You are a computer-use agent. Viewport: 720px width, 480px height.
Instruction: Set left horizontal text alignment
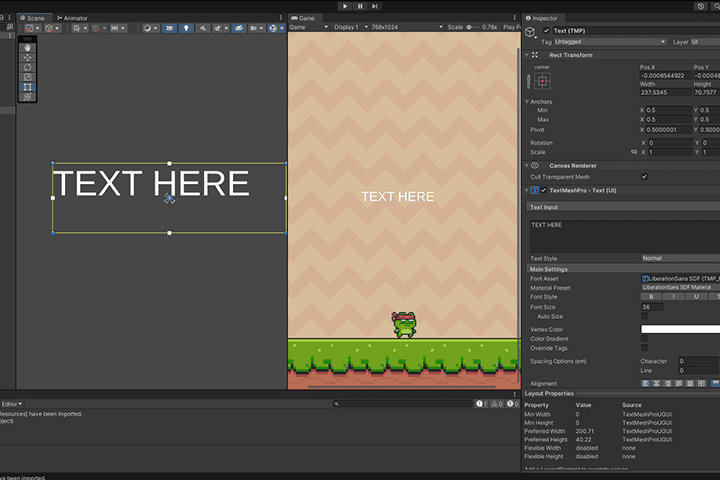pos(646,383)
